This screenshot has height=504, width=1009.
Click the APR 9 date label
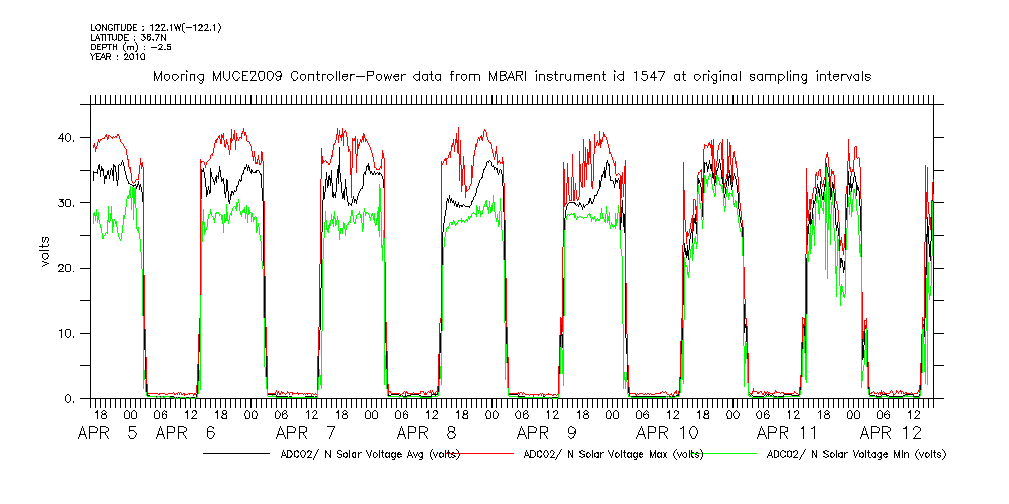(x=552, y=434)
